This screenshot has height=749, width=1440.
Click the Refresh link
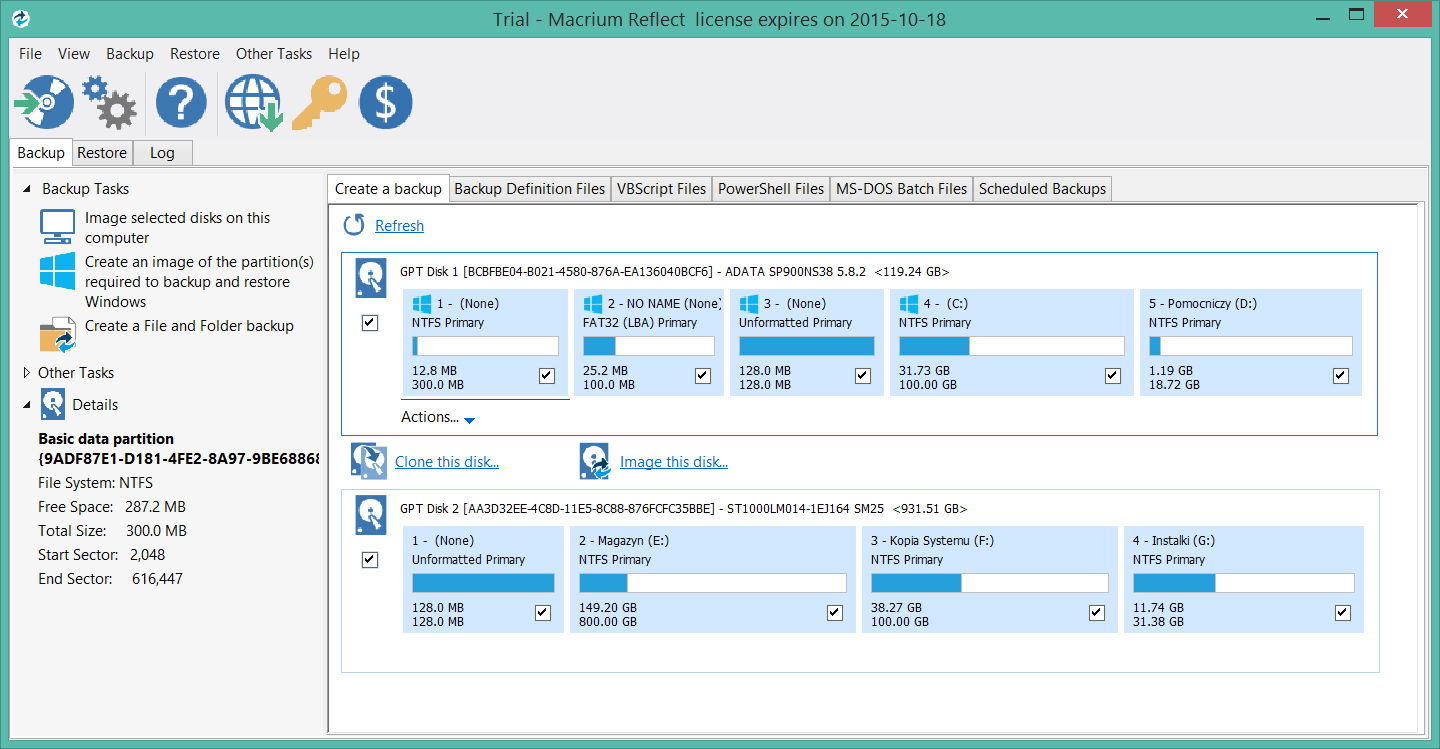(x=399, y=226)
